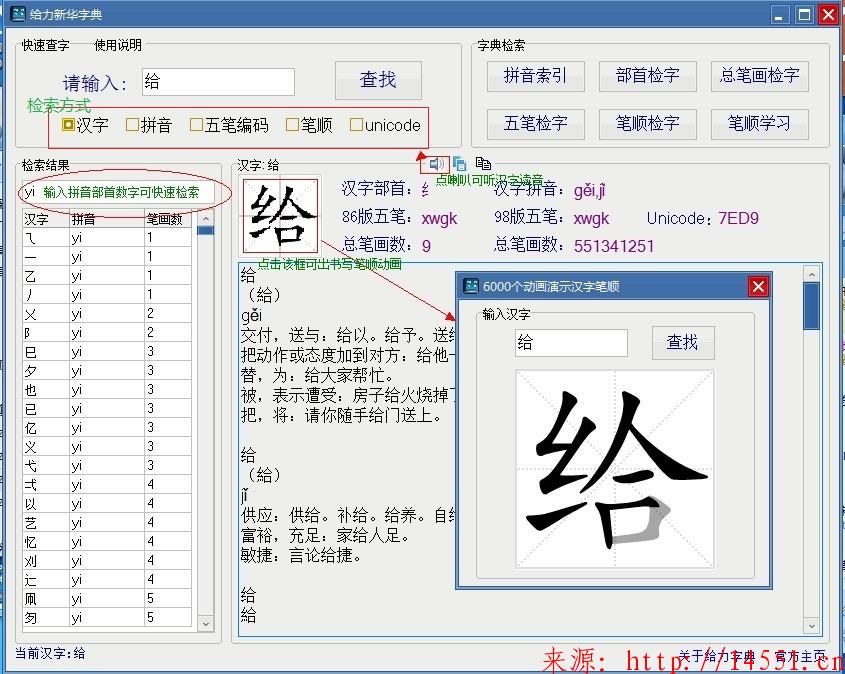Viewport: 845px width, 674px height.
Task: Maximize the 给力新华字典 main window
Action: [803, 14]
